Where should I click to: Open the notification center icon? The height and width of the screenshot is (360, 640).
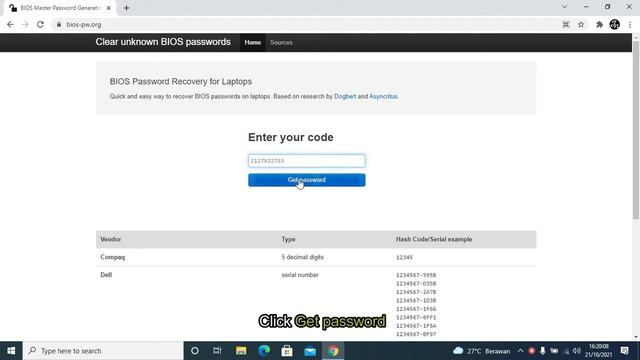click(624, 351)
